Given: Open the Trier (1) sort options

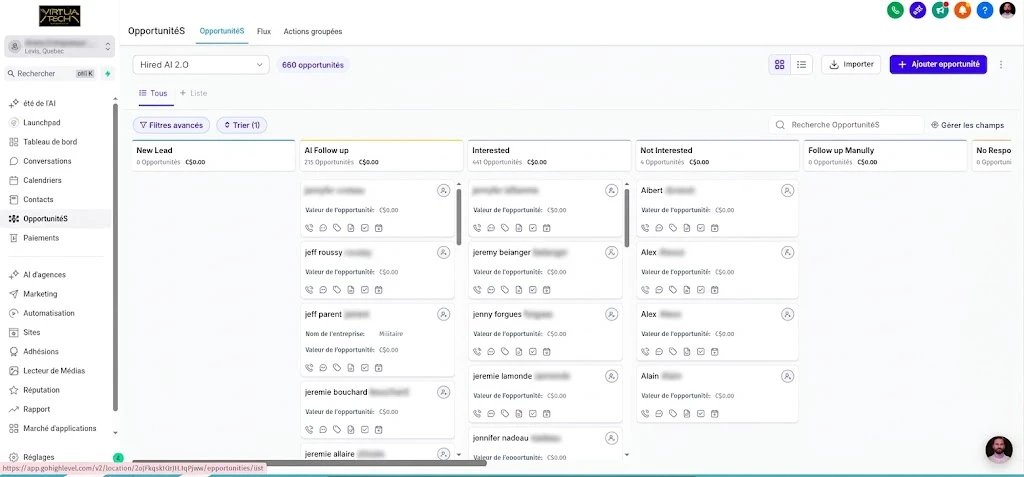Looking at the screenshot, I should [242, 125].
